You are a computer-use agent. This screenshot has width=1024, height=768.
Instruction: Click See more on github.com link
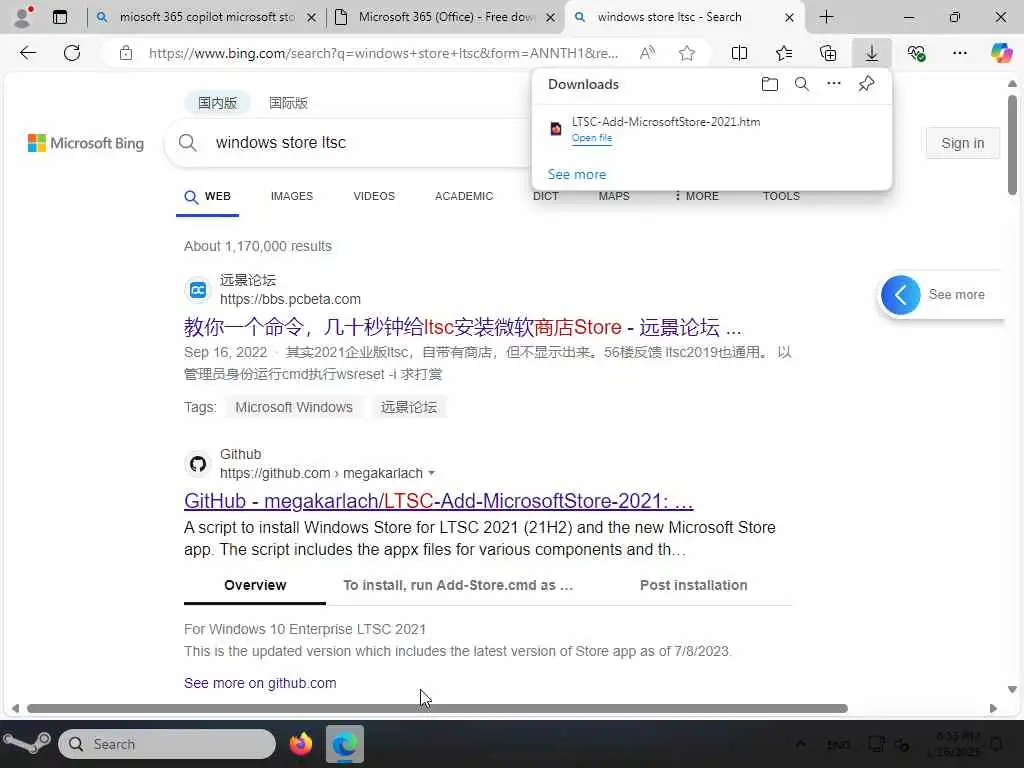coord(260,683)
